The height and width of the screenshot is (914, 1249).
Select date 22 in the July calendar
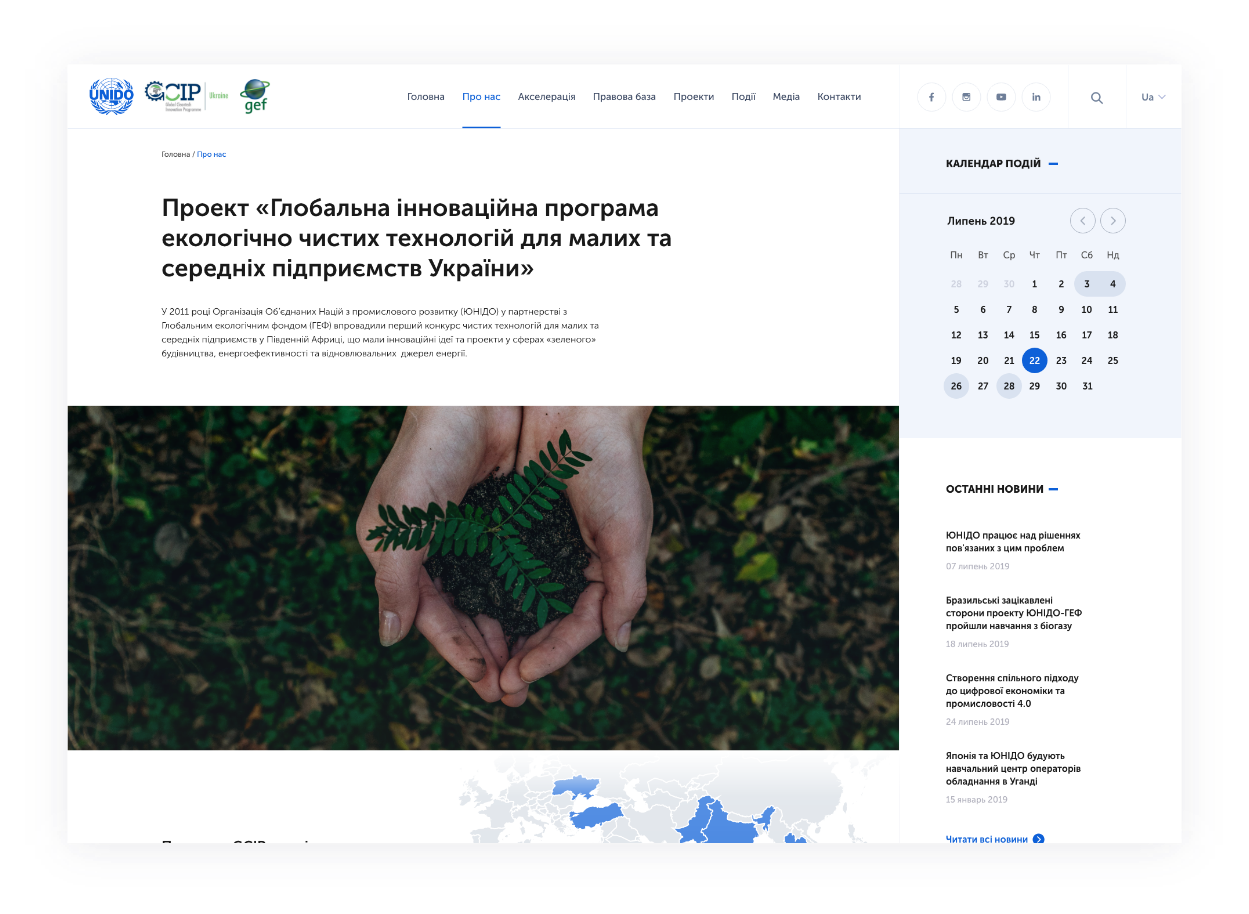[x=1035, y=360]
